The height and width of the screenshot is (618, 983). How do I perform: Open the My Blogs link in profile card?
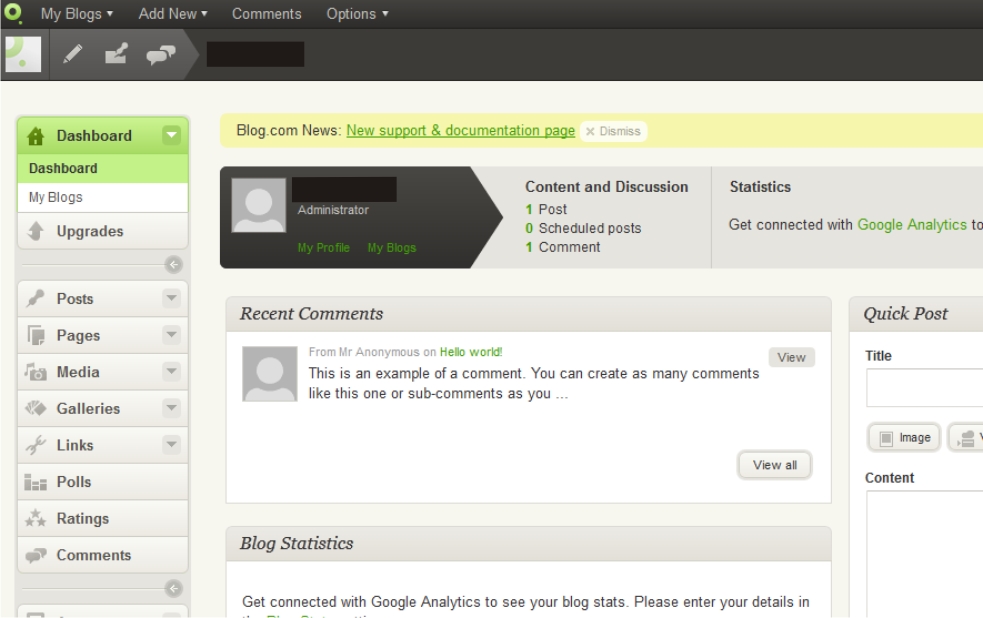click(392, 248)
